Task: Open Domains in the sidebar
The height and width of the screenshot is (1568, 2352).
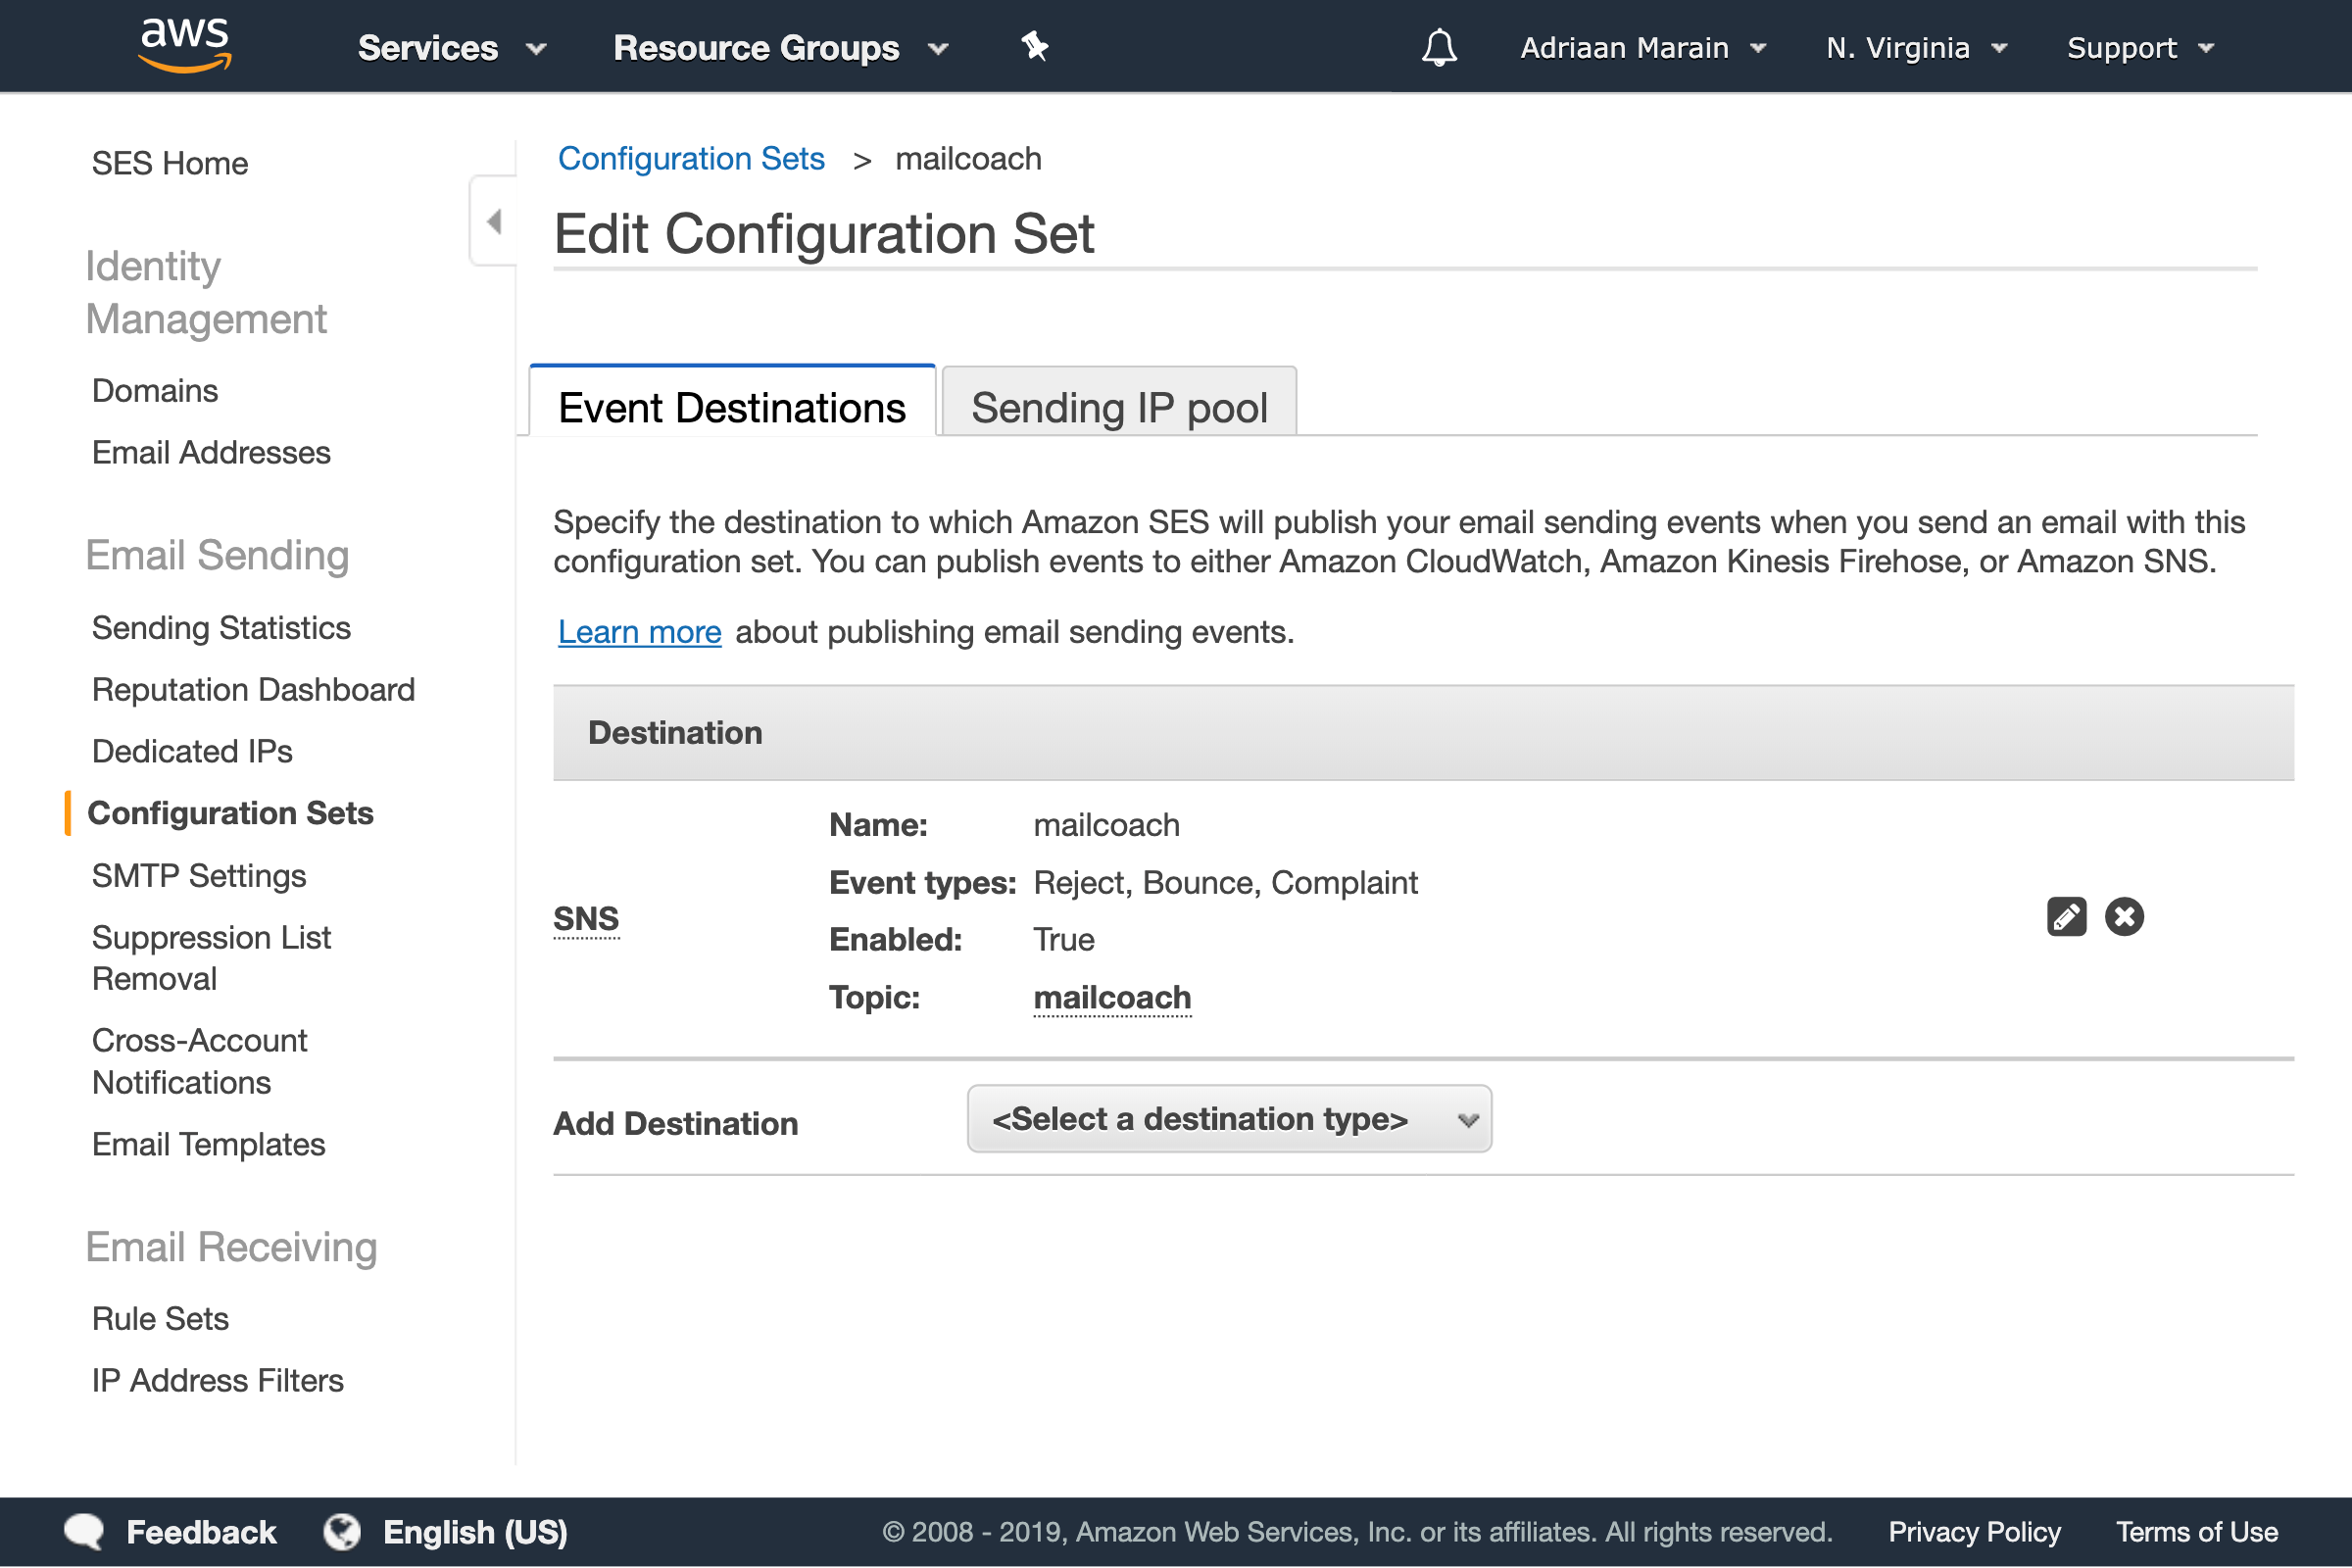Action: 155,390
